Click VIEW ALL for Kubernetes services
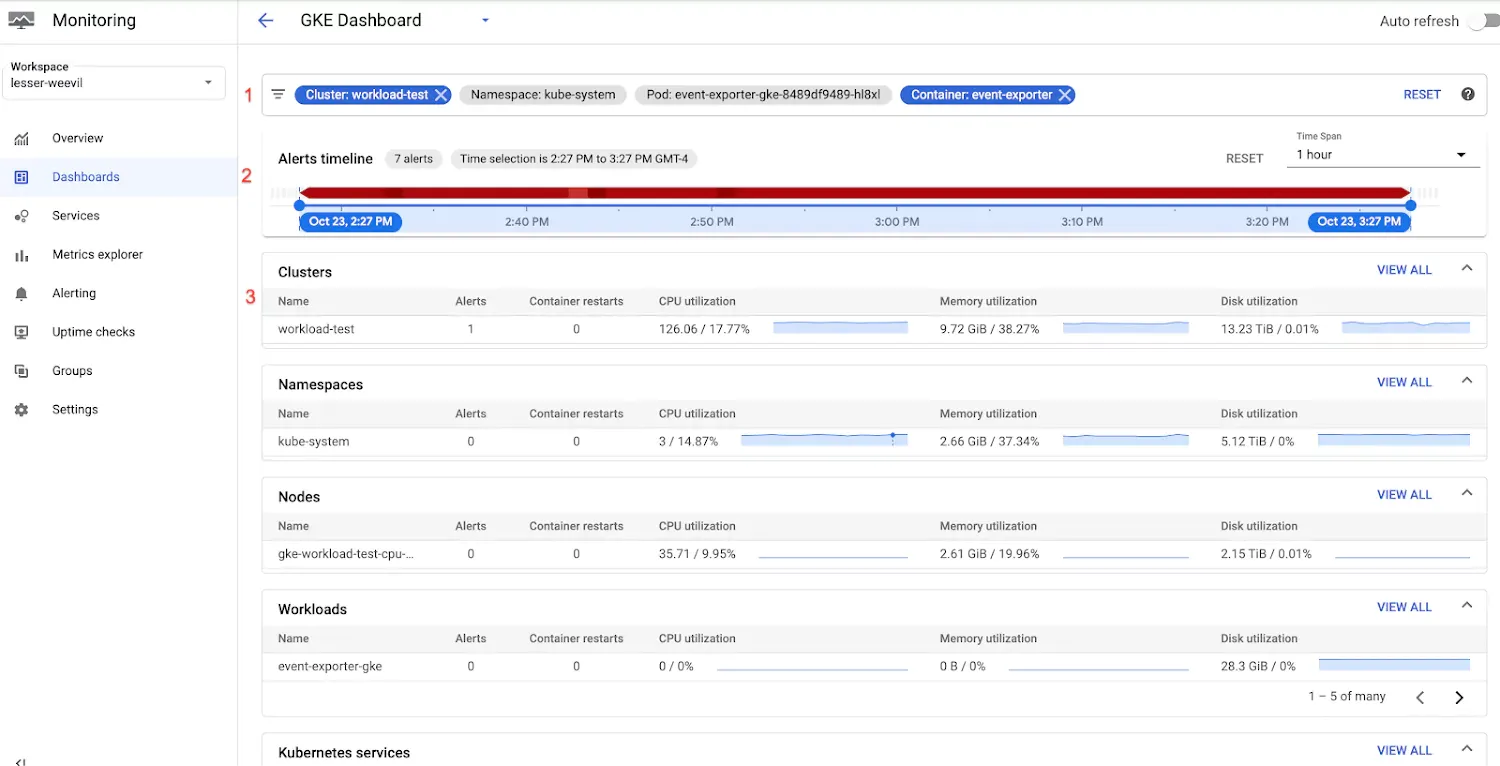The width and height of the screenshot is (1500, 766). tap(1405, 751)
